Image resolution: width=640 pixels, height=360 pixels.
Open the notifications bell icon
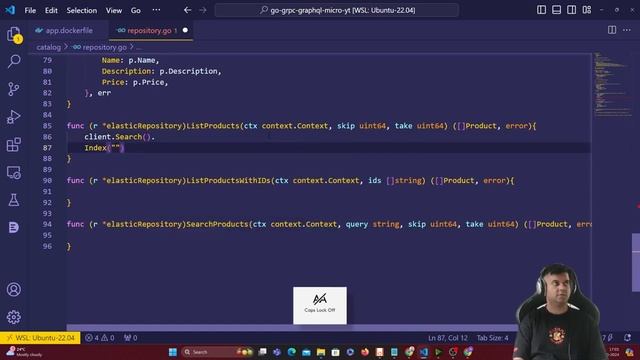627,338
